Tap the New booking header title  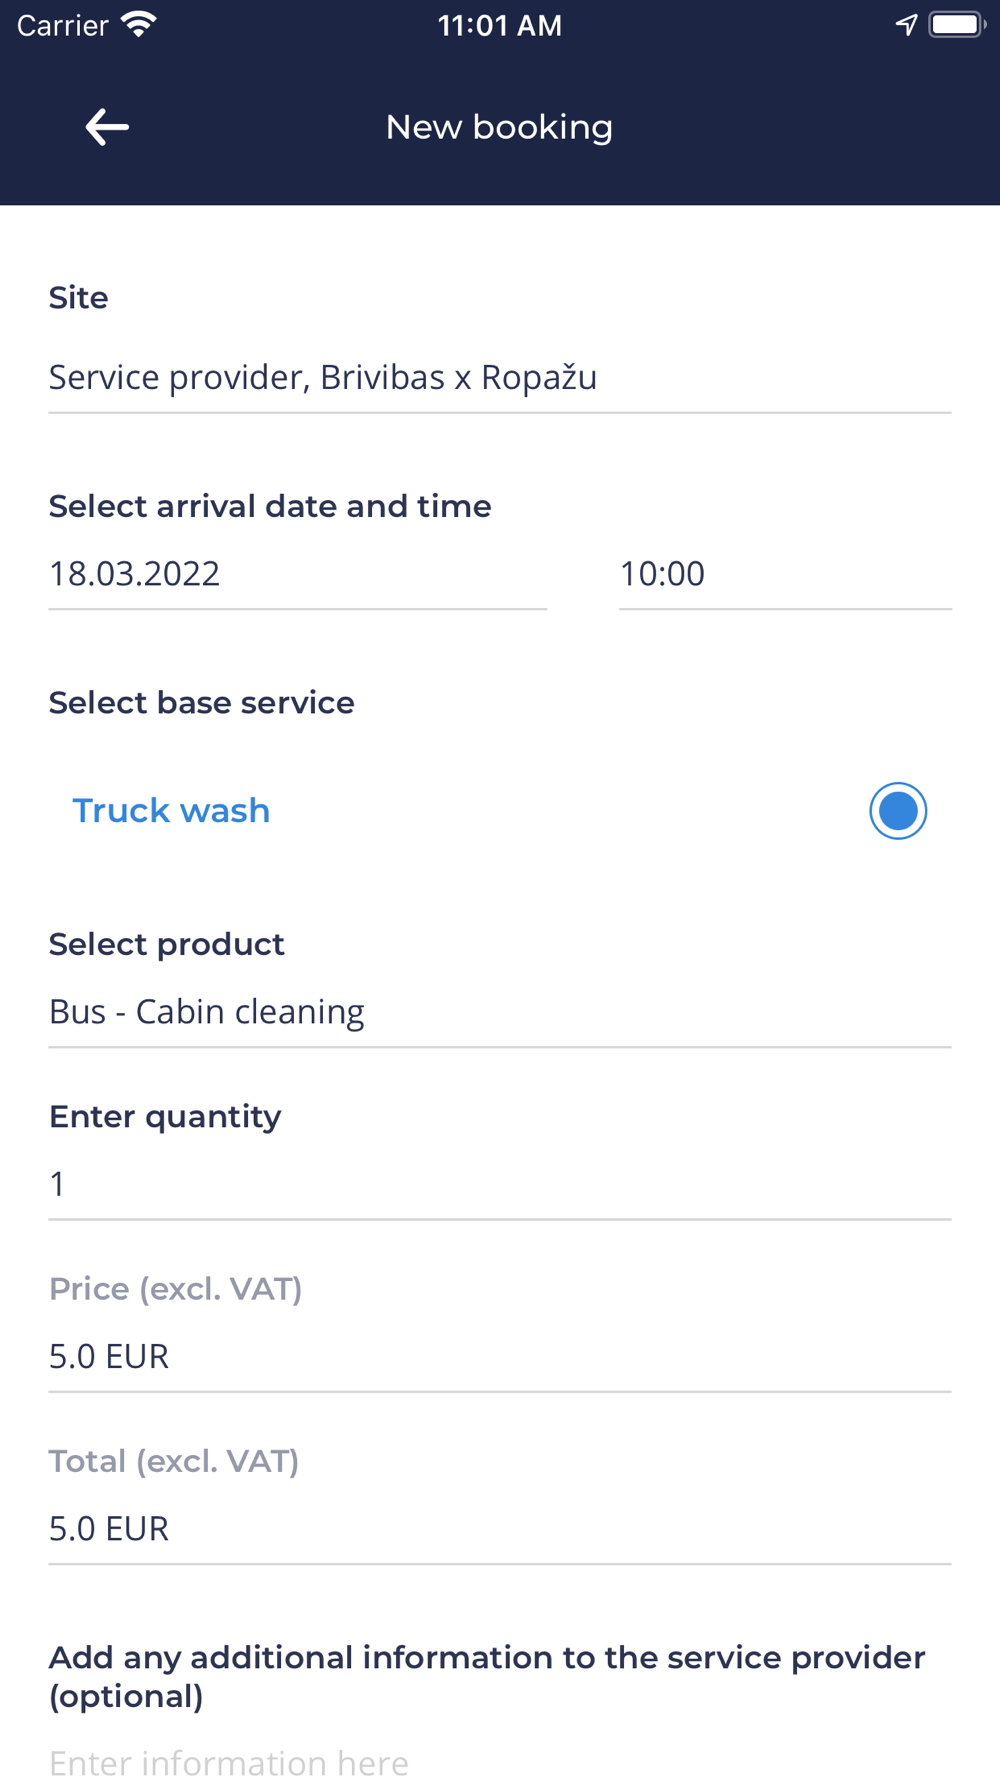[499, 127]
